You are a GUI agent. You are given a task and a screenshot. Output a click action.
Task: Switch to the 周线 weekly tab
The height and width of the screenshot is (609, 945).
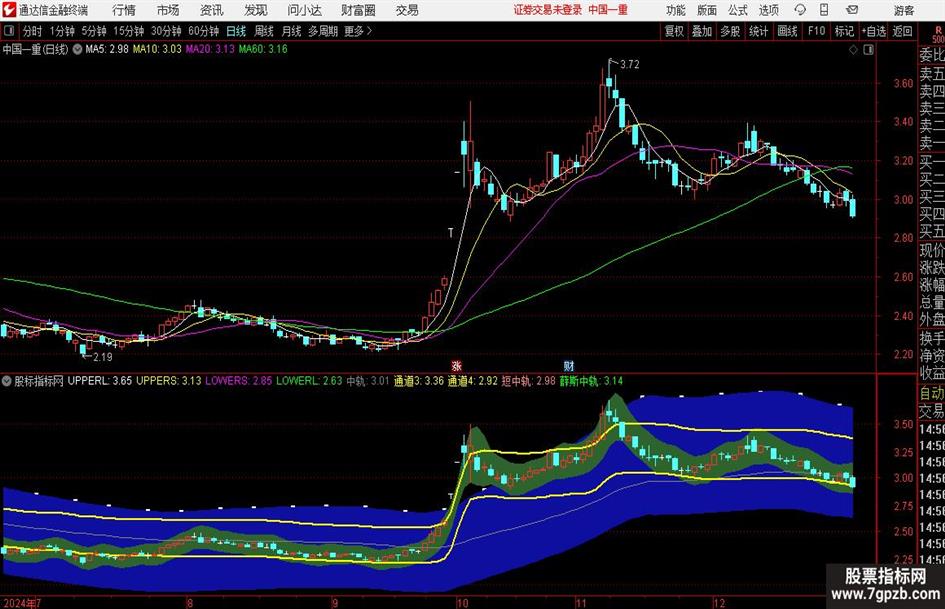[264, 31]
